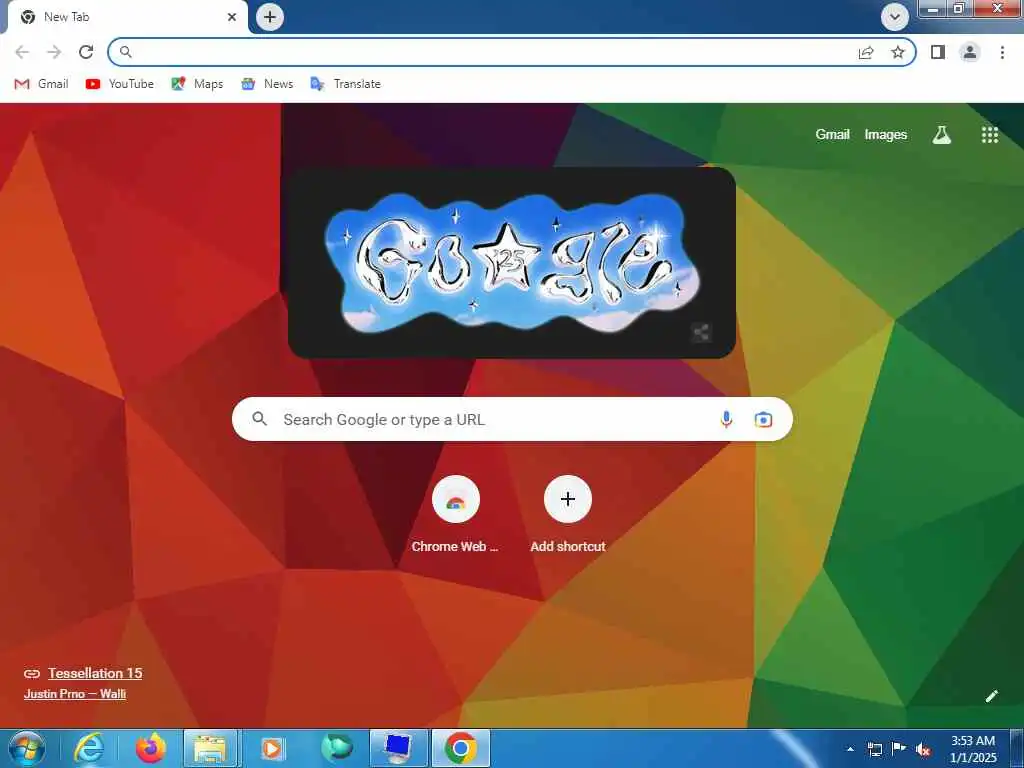
Task: Open the network tray icon
Action: 874,749
